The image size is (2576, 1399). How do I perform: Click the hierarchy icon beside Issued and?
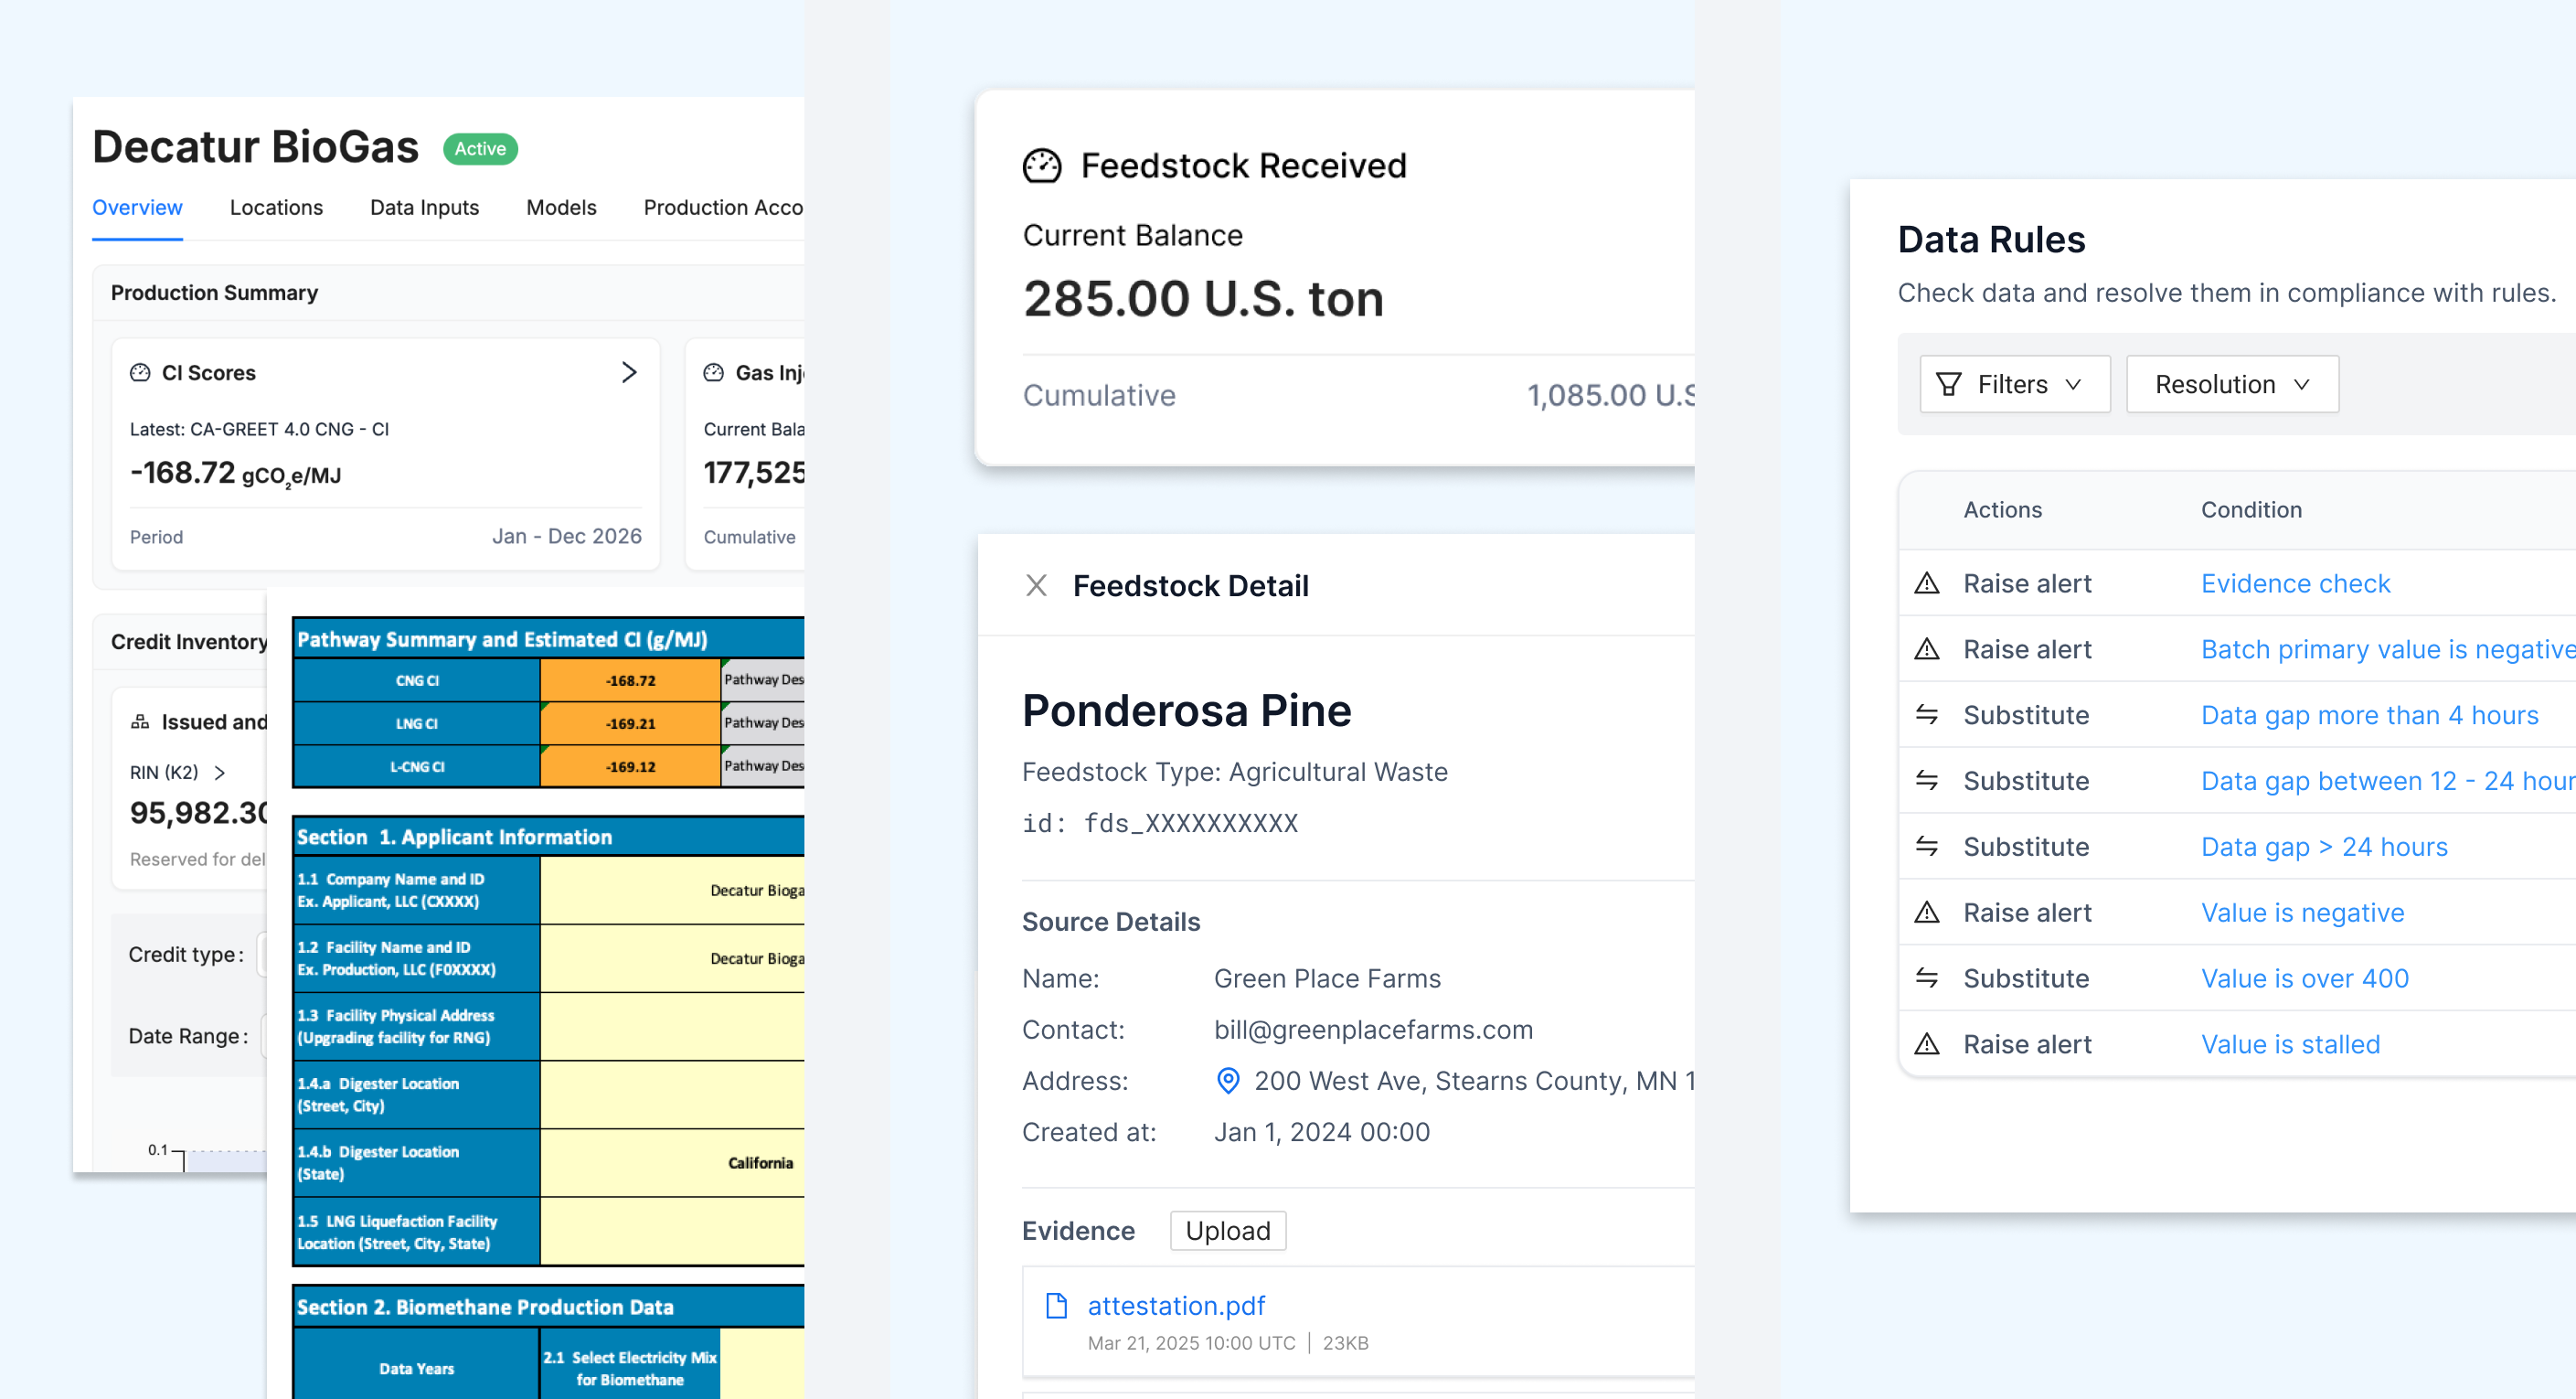(140, 721)
